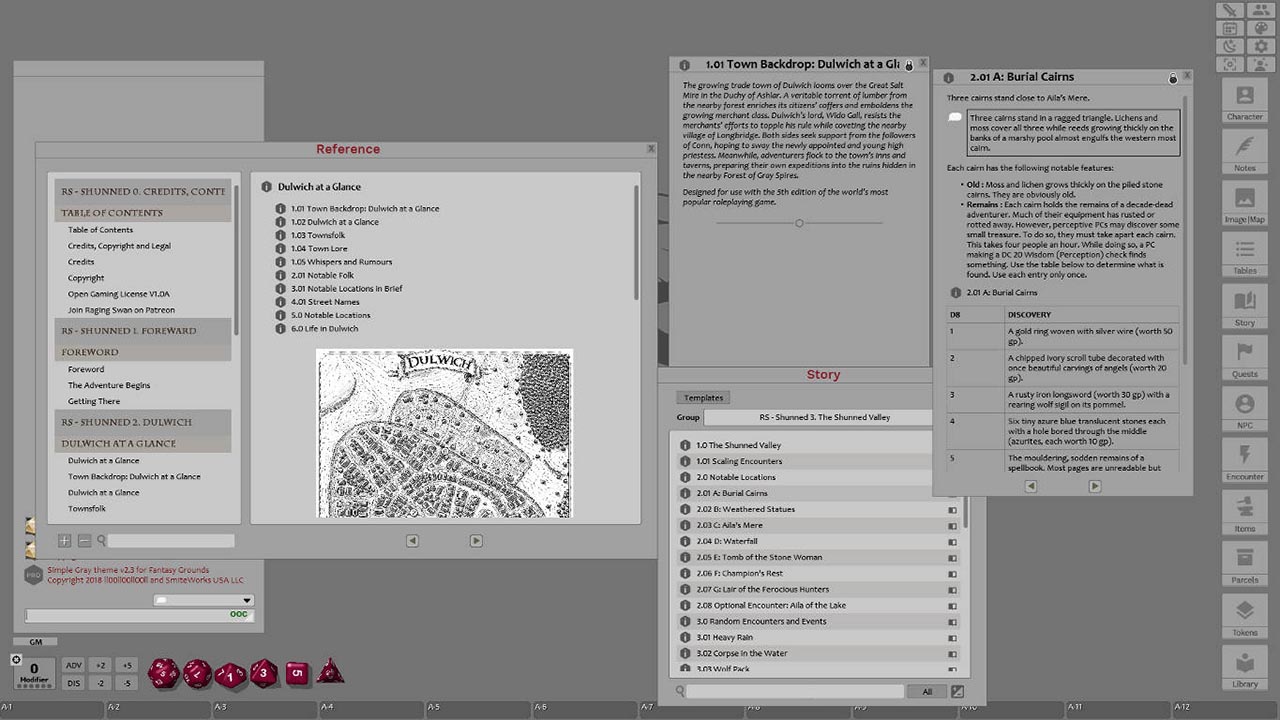
Task: Toggle the ADV advantage button
Action: 73,663
